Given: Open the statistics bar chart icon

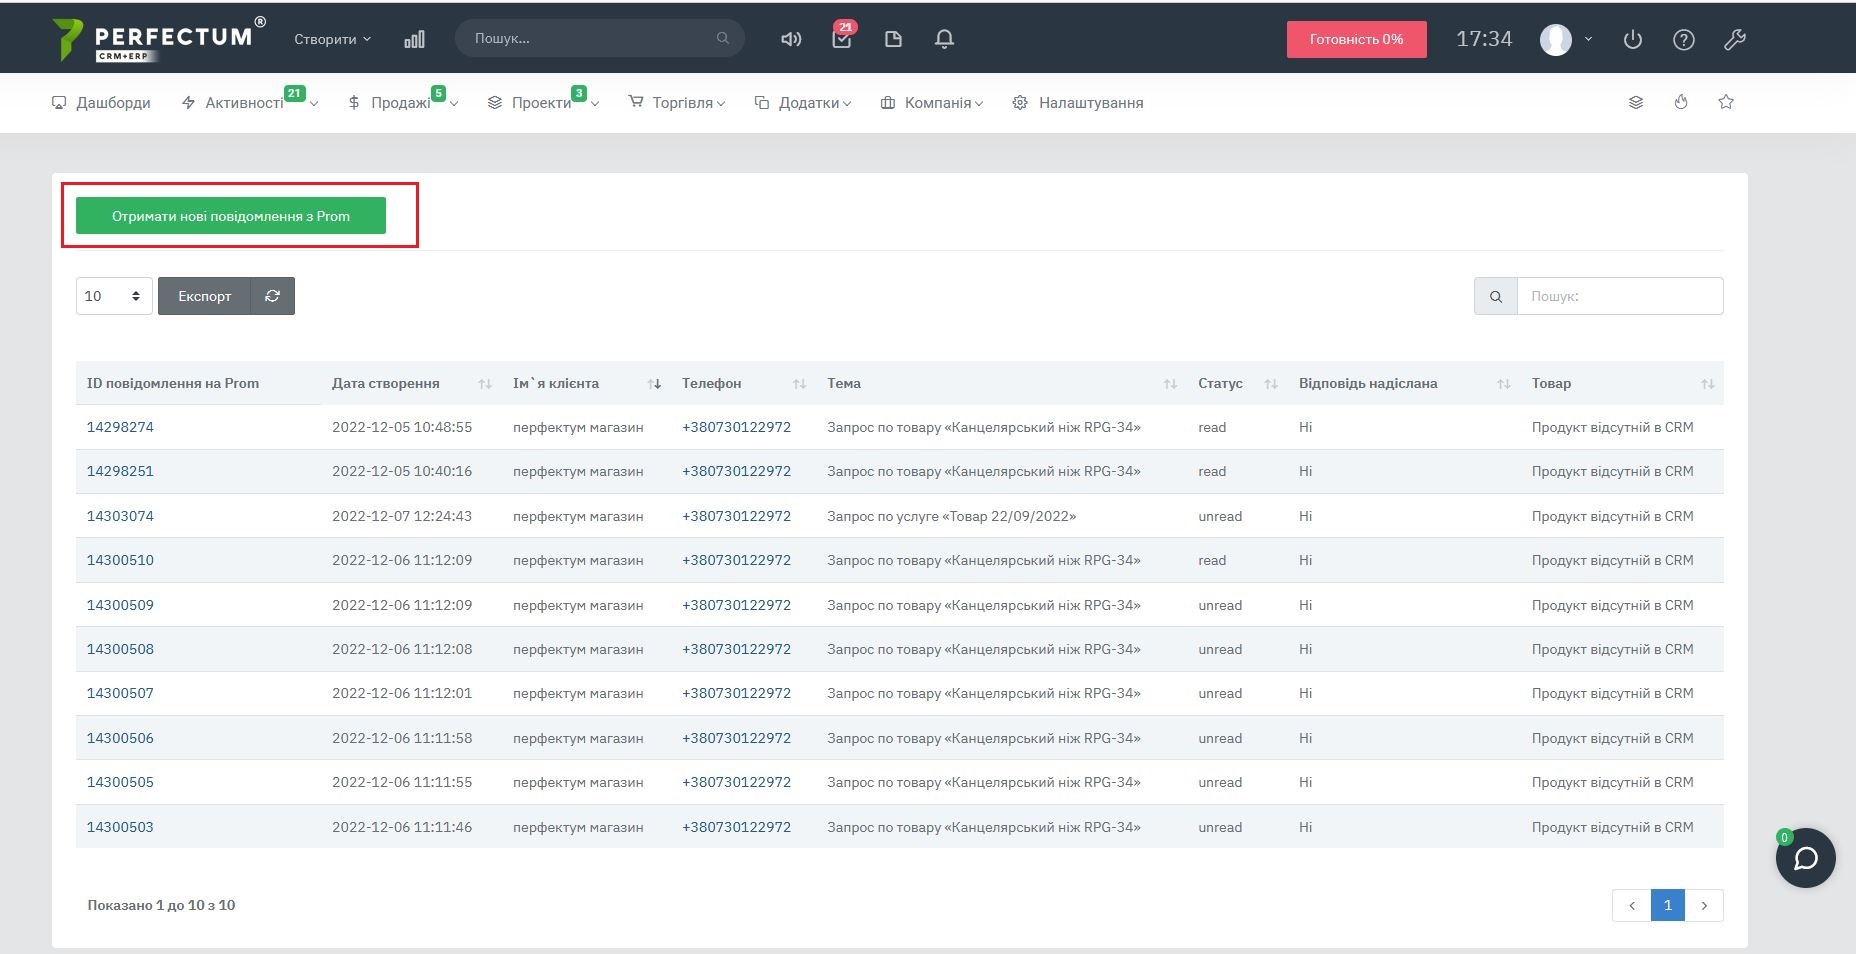Looking at the screenshot, I should (414, 39).
